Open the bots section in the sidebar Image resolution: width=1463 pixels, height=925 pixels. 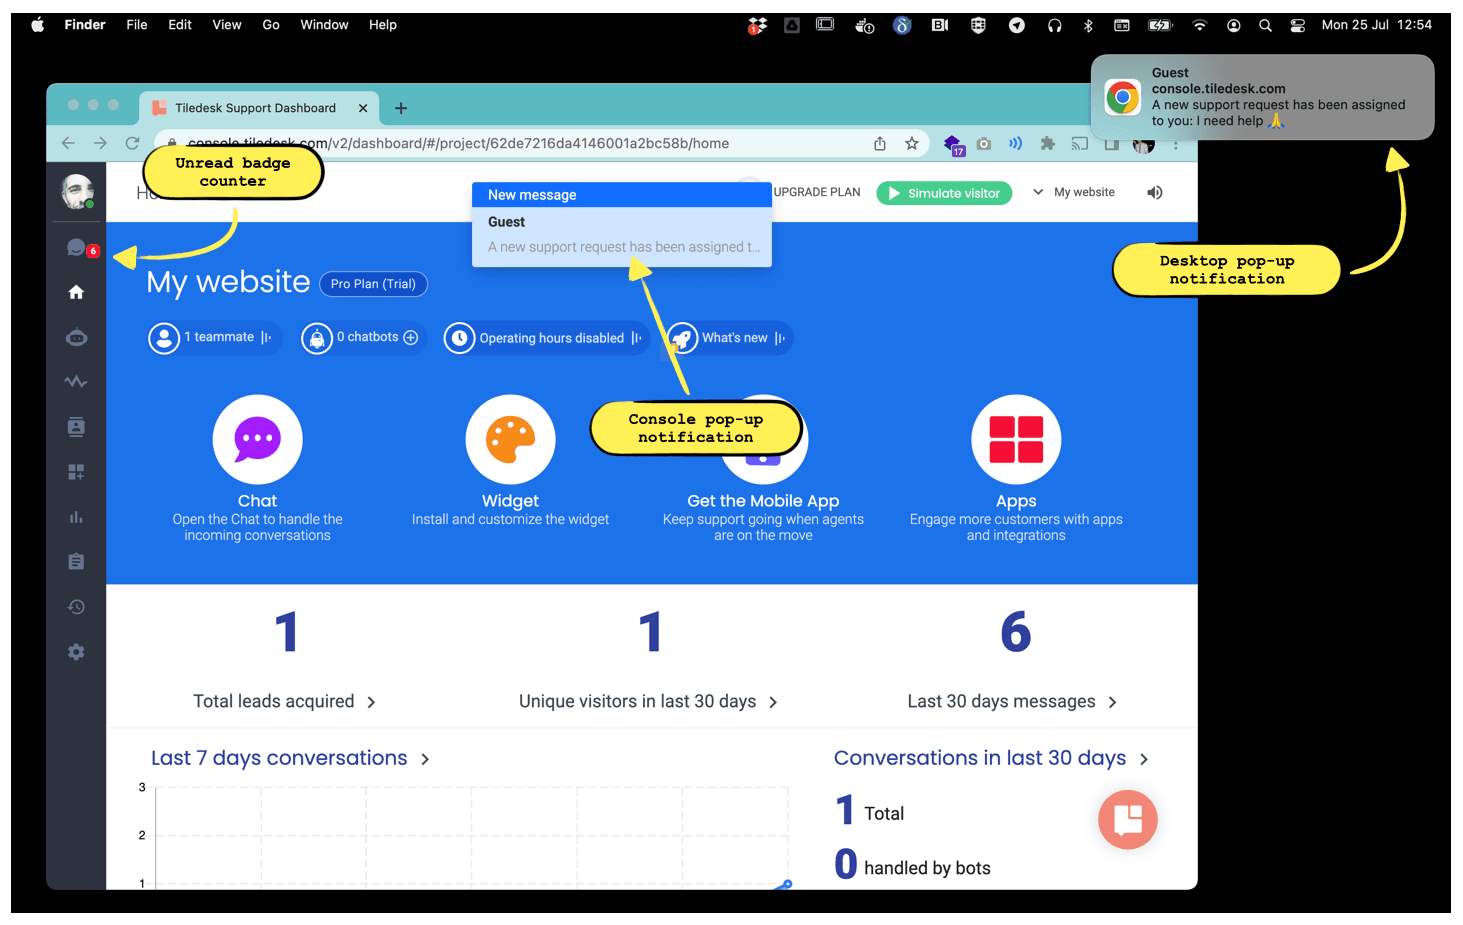(x=76, y=338)
